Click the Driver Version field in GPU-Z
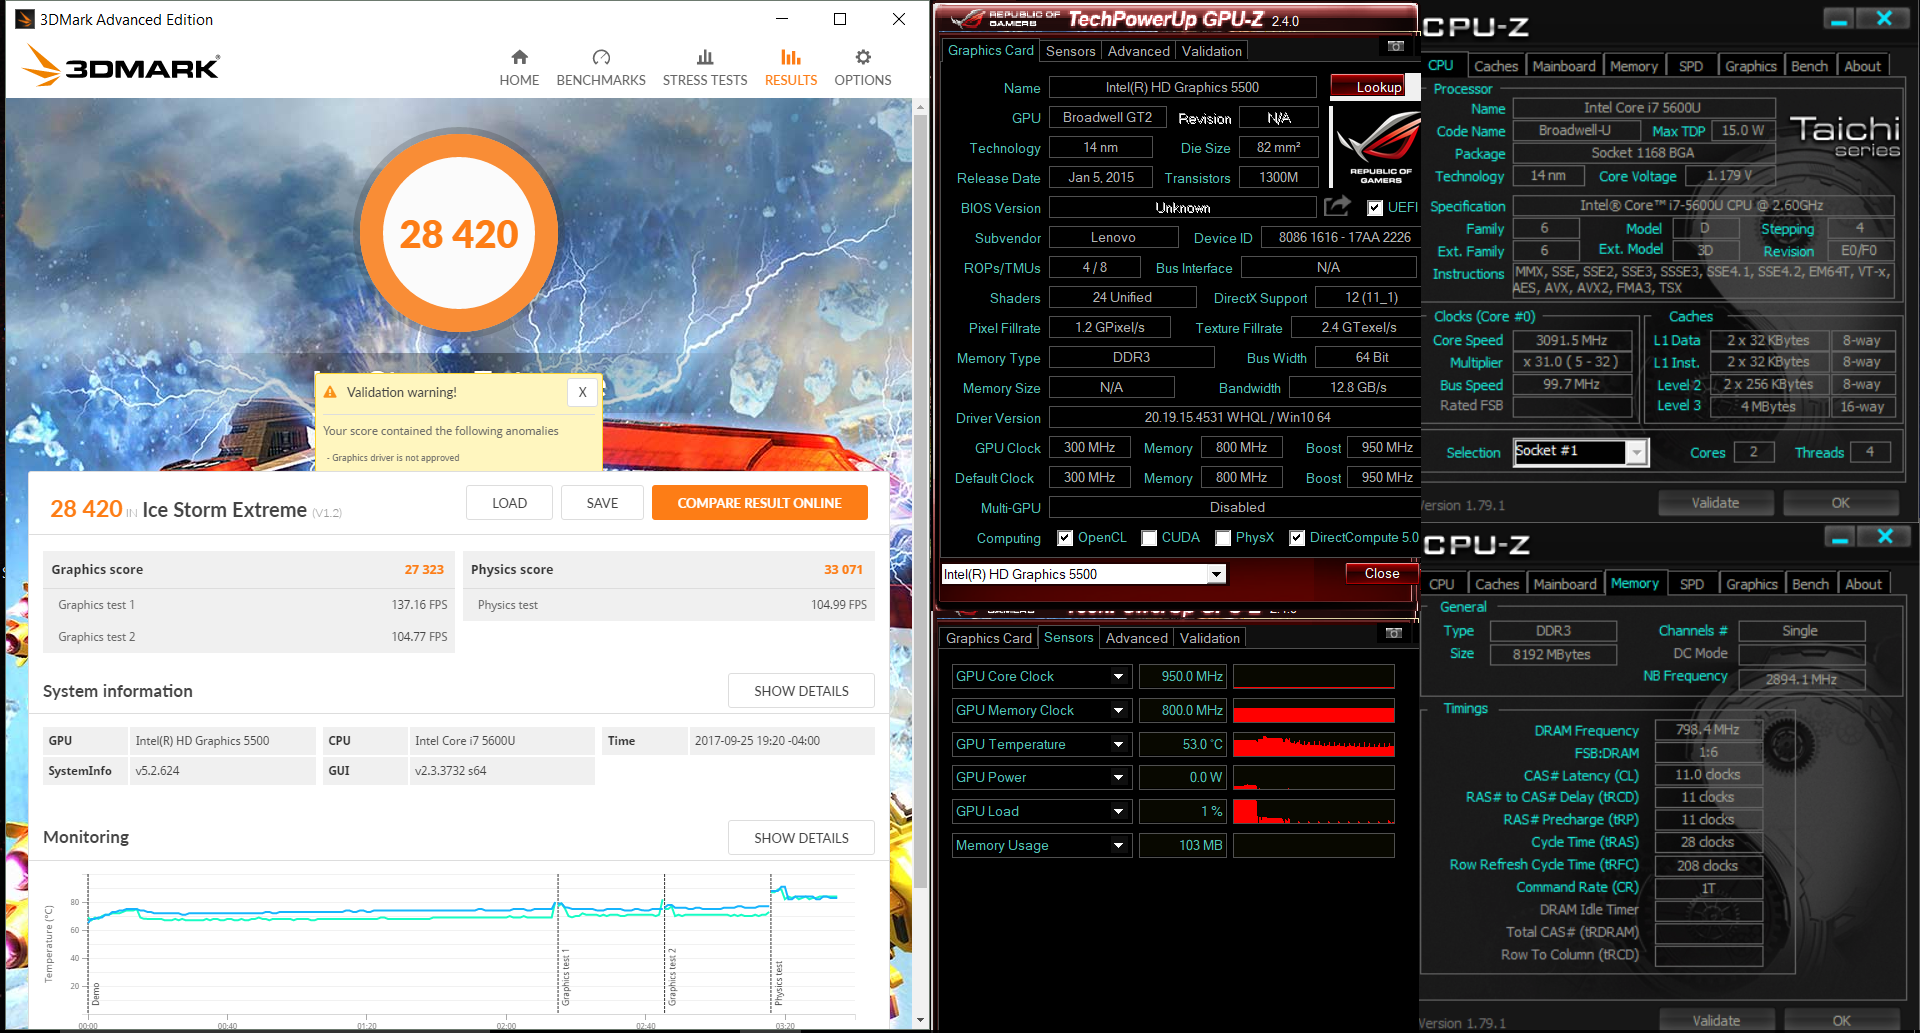The image size is (1920, 1033). pyautogui.click(x=1237, y=417)
